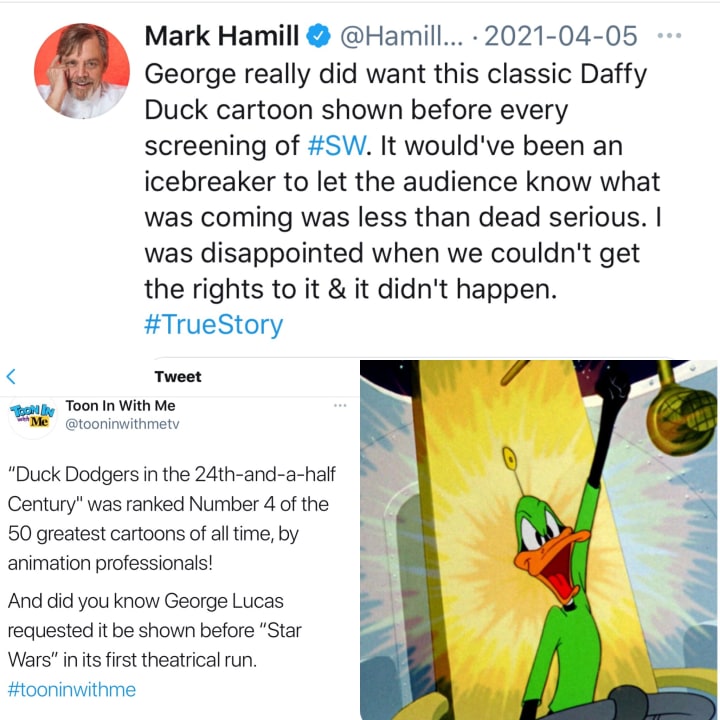The image size is (720, 720).
Task: Click Hamill's tweet body text
Action: [403, 181]
